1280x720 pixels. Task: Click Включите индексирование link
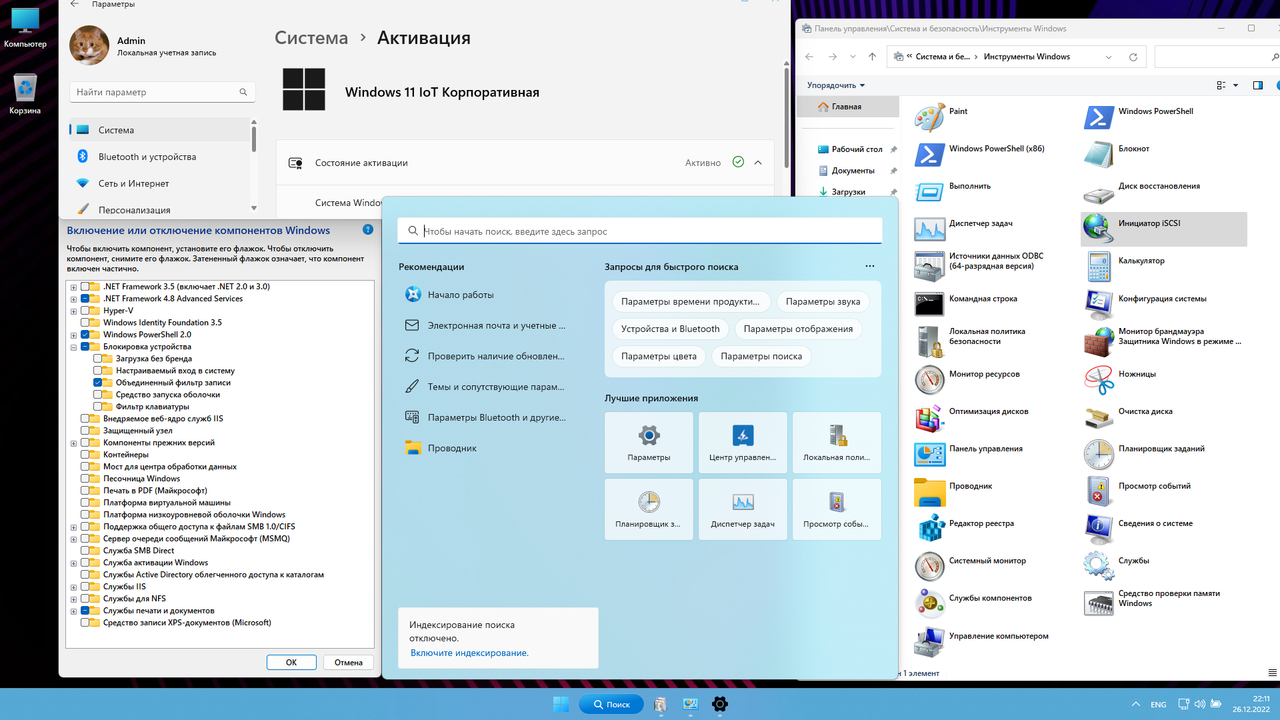[469, 653]
